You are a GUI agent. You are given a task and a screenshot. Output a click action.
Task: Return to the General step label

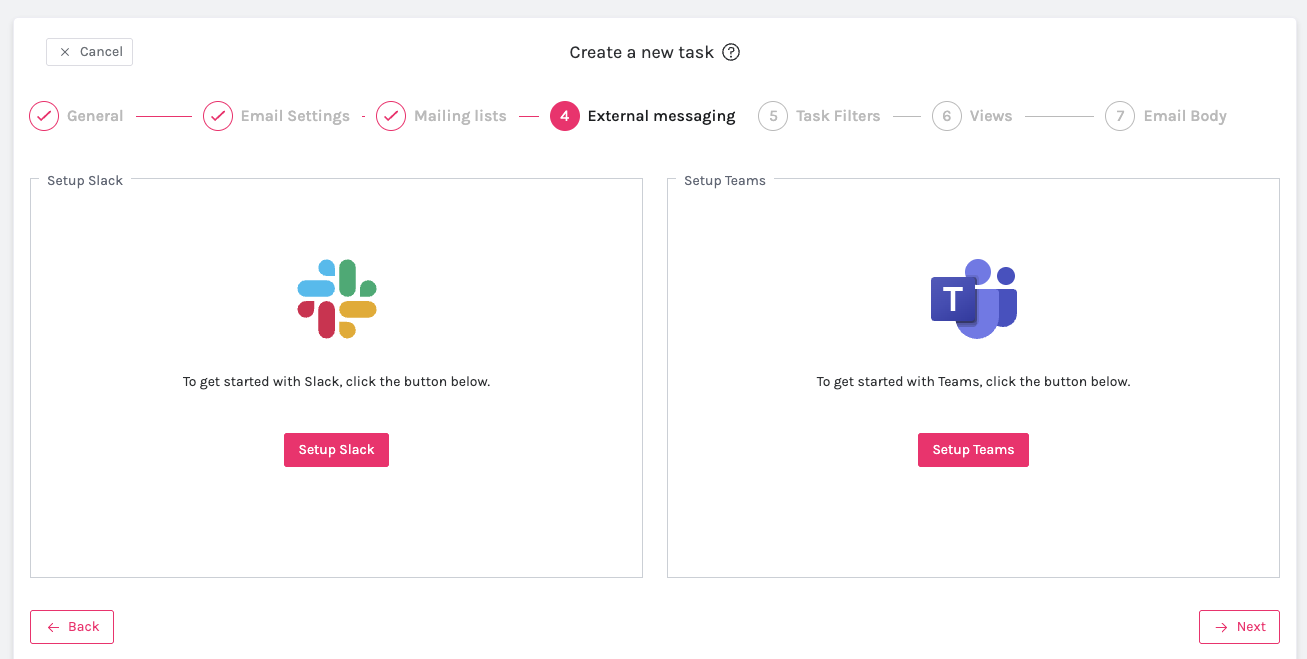(x=95, y=116)
